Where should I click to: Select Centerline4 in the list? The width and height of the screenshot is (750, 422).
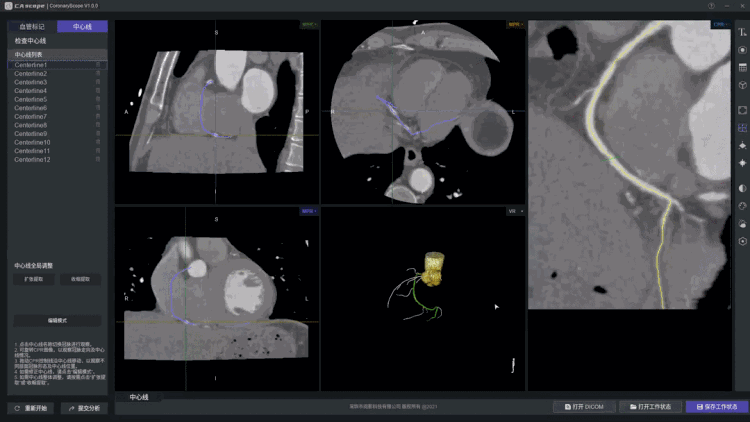pyautogui.click(x=57, y=90)
